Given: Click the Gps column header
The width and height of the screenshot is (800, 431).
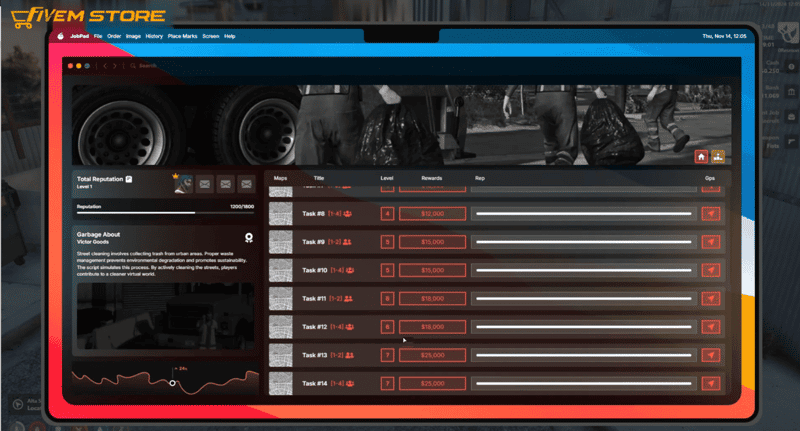Looking at the screenshot, I should pos(710,178).
